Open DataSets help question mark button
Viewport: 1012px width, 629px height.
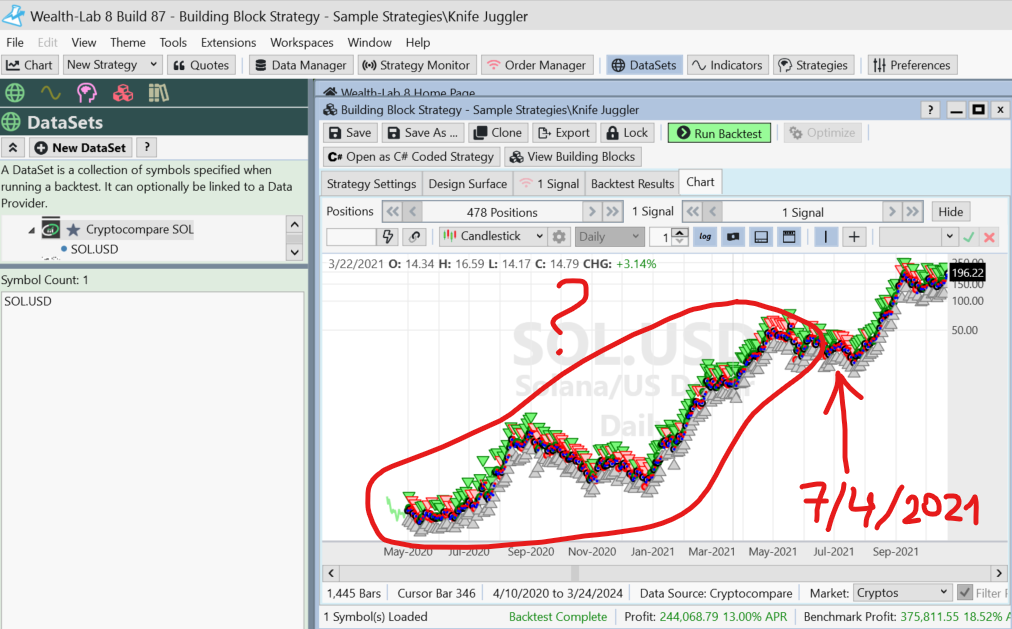coord(147,147)
